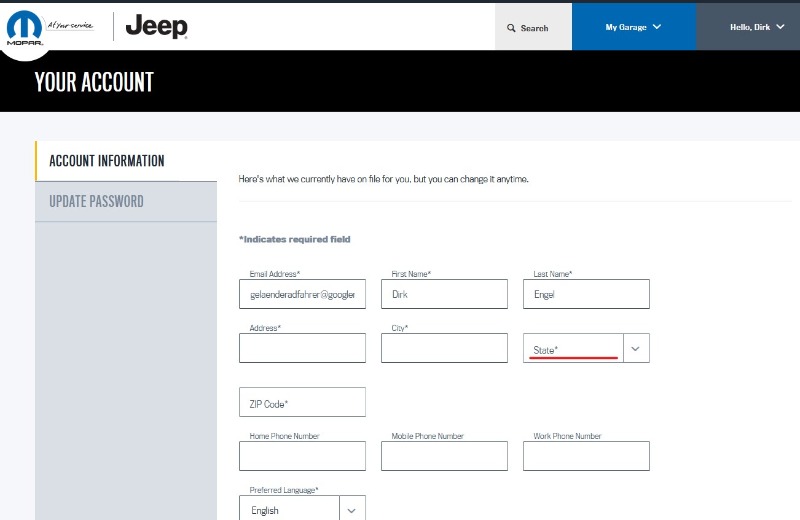Click the Mobile Phone Number field
The height and width of the screenshot is (520, 800).
coord(444,456)
